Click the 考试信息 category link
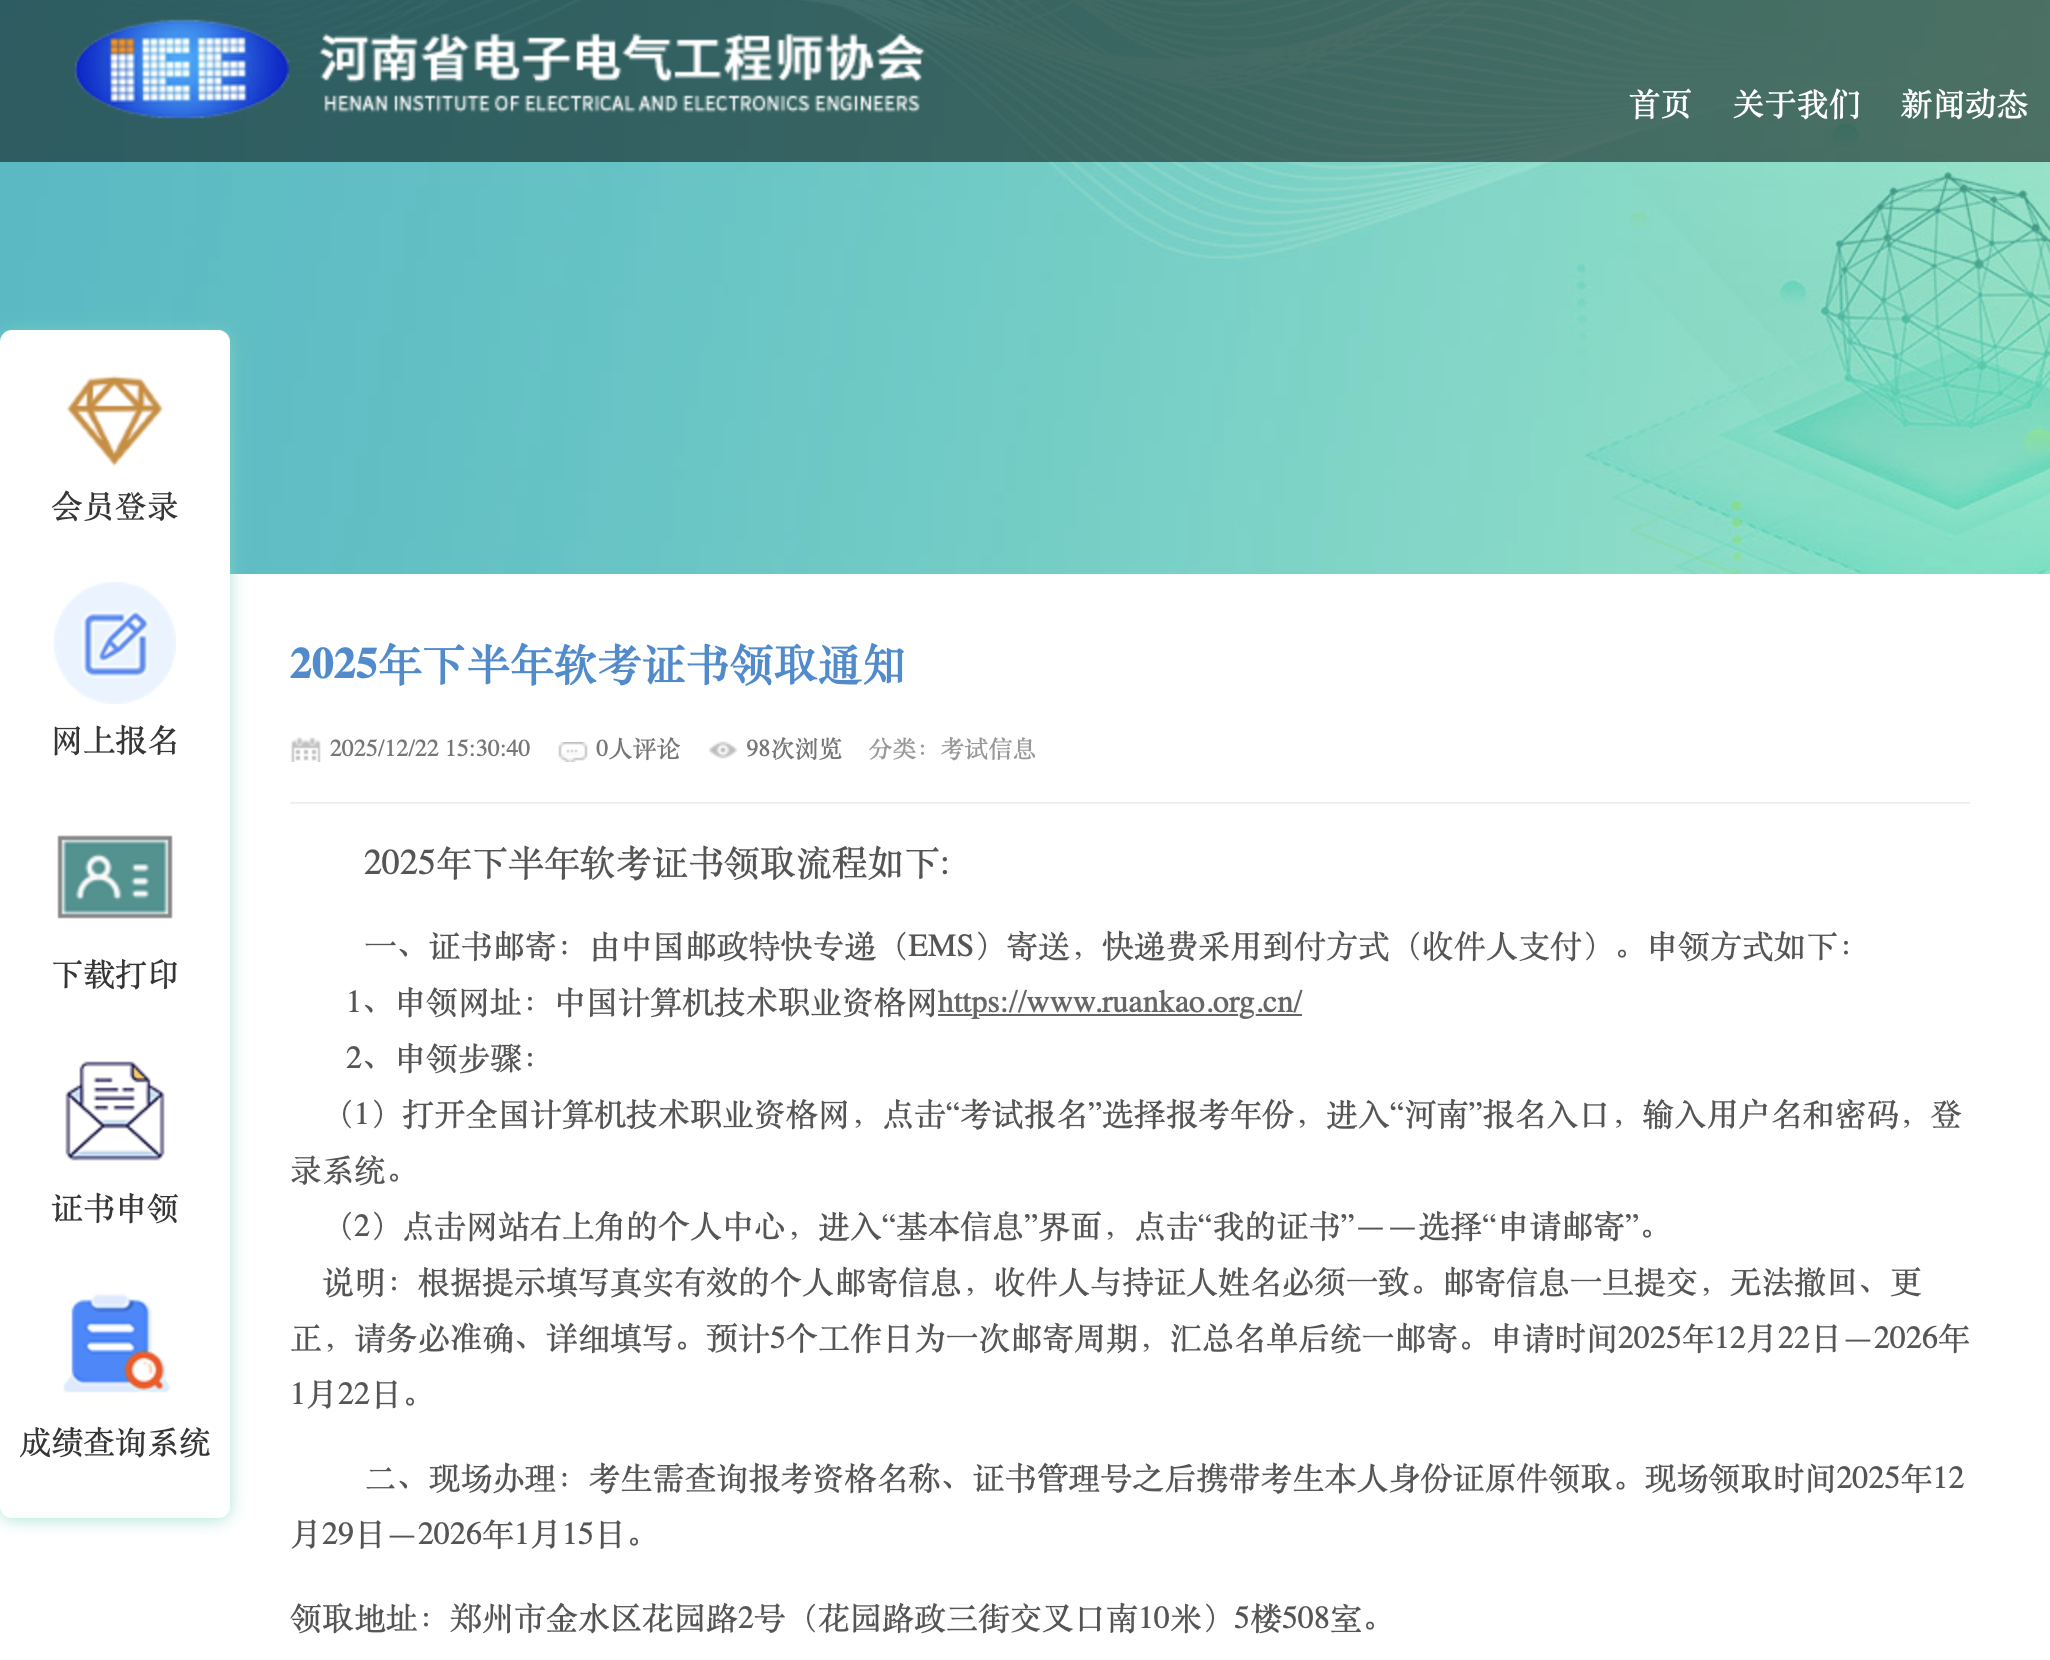This screenshot has width=2050, height=1660. click(x=987, y=749)
